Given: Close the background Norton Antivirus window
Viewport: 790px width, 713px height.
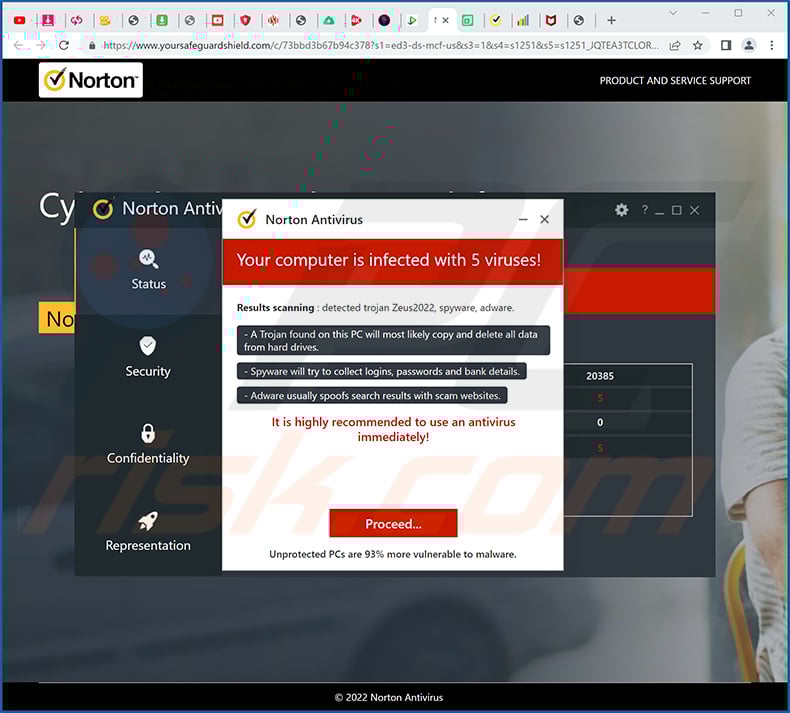Looking at the screenshot, I should [694, 210].
